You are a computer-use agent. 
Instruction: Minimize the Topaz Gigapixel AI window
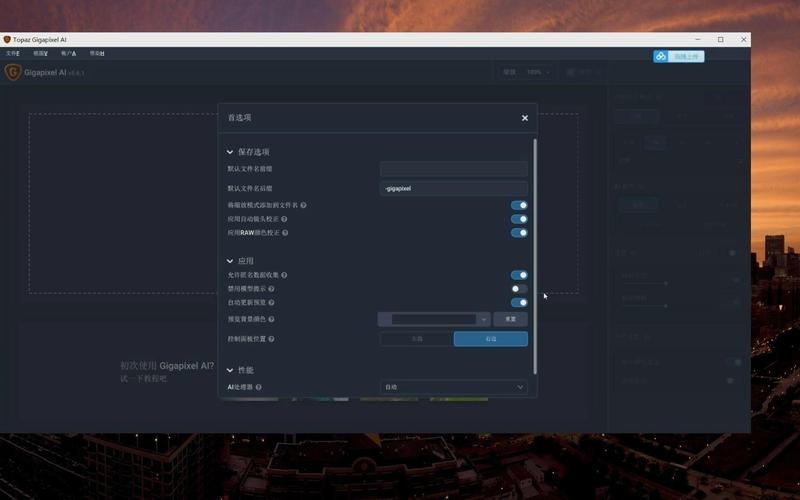coord(697,40)
